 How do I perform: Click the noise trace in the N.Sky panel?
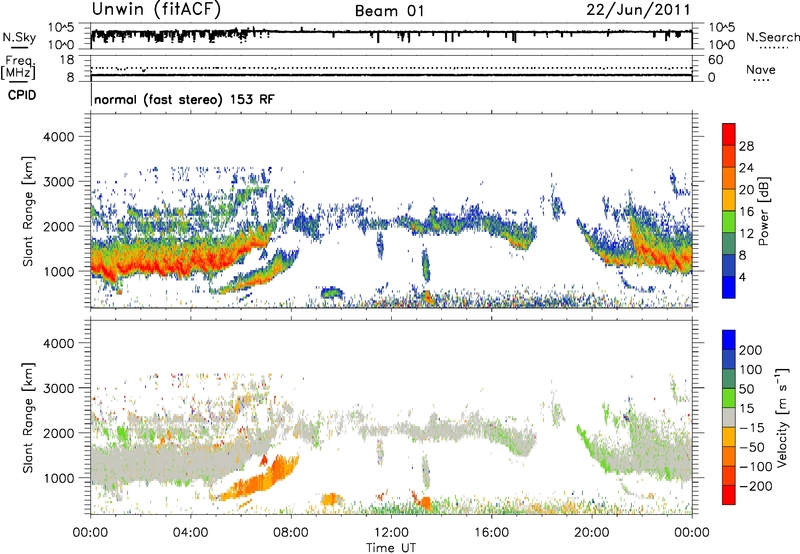click(x=391, y=34)
